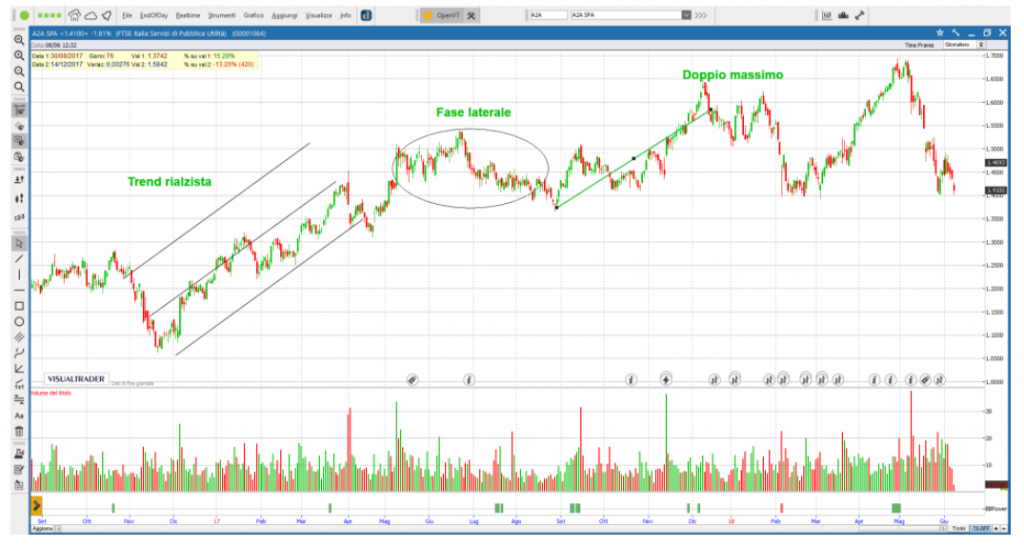Select the vertical line drawing tool
Viewport: 1024px width, 547px height.
[x=19, y=275]
